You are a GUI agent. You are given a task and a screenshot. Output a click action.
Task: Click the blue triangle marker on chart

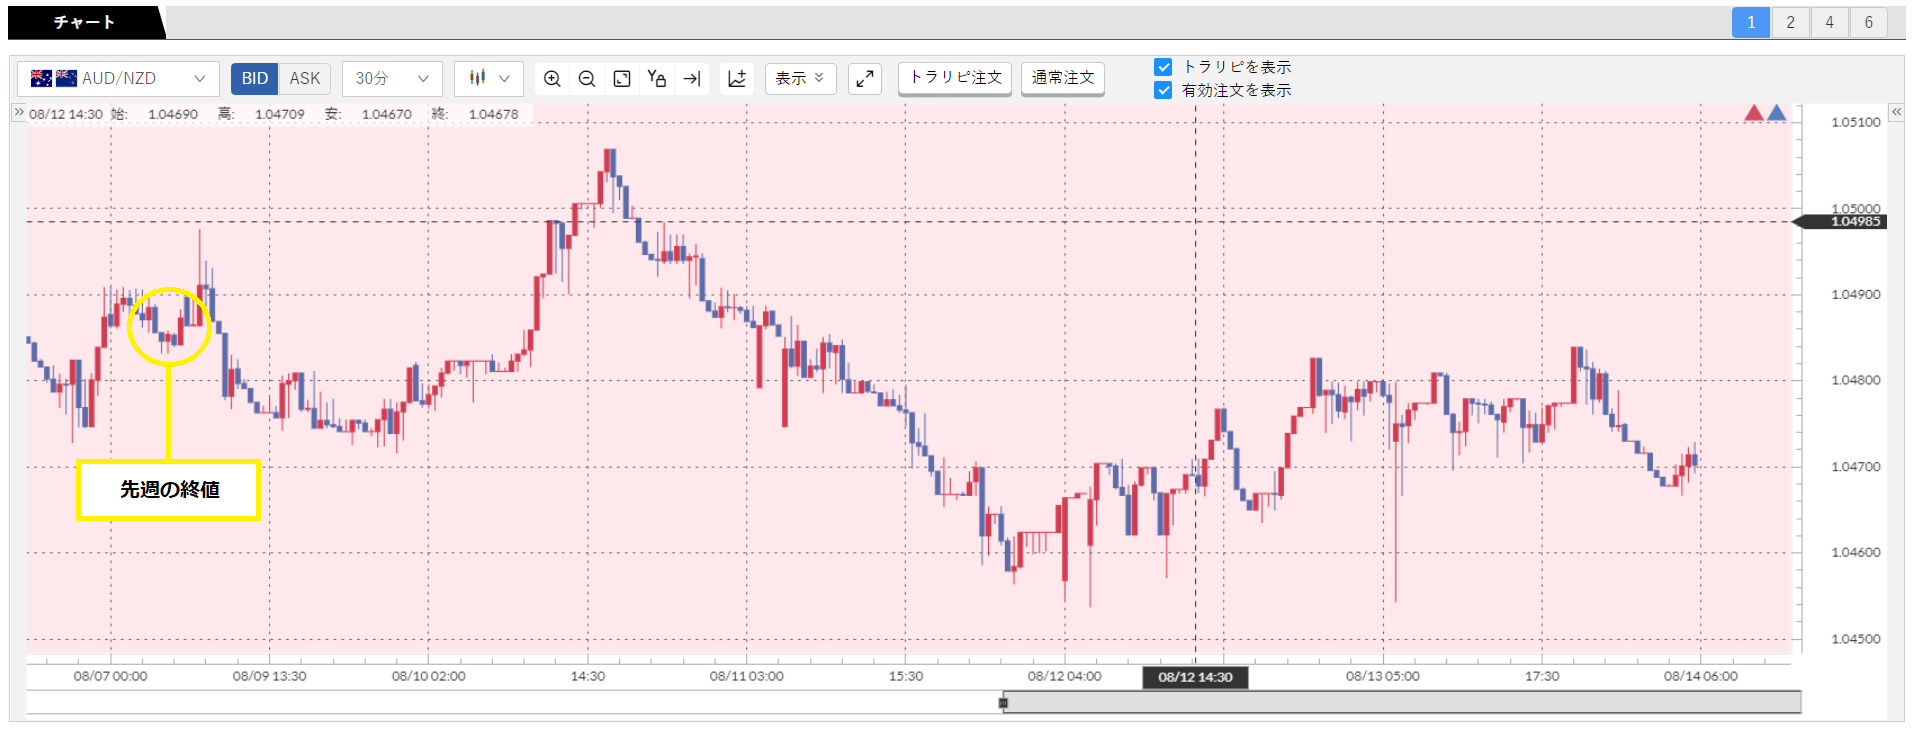pos(1777,113)
